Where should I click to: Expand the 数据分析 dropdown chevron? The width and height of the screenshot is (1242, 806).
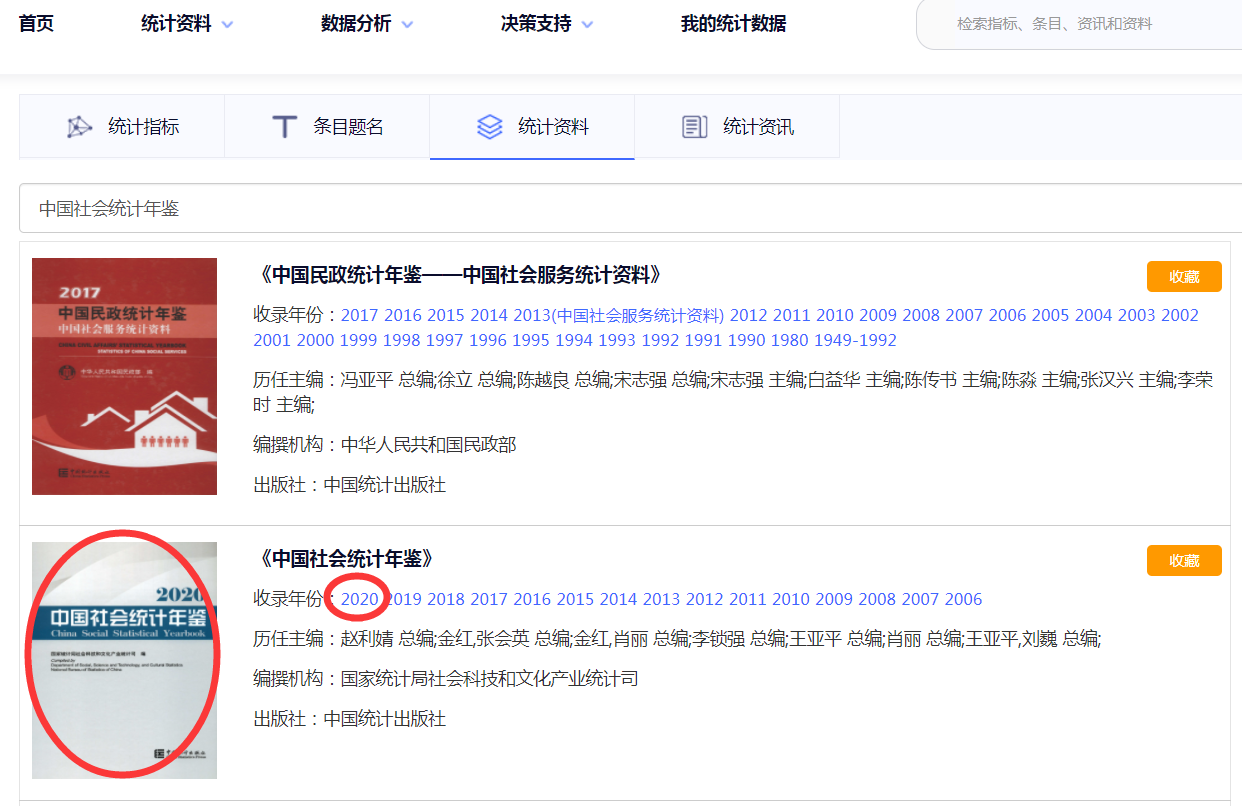click(x=407, y=25)
